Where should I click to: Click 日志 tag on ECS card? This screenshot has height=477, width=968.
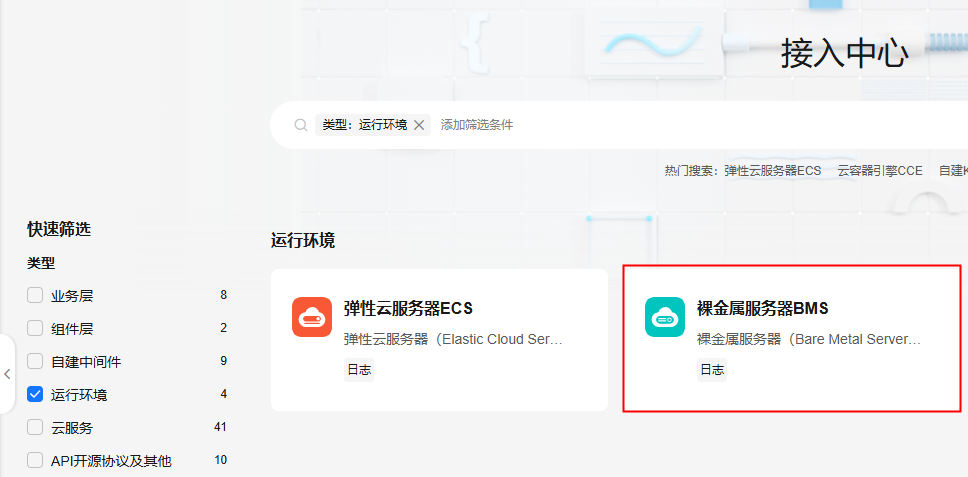pos(359,370)
